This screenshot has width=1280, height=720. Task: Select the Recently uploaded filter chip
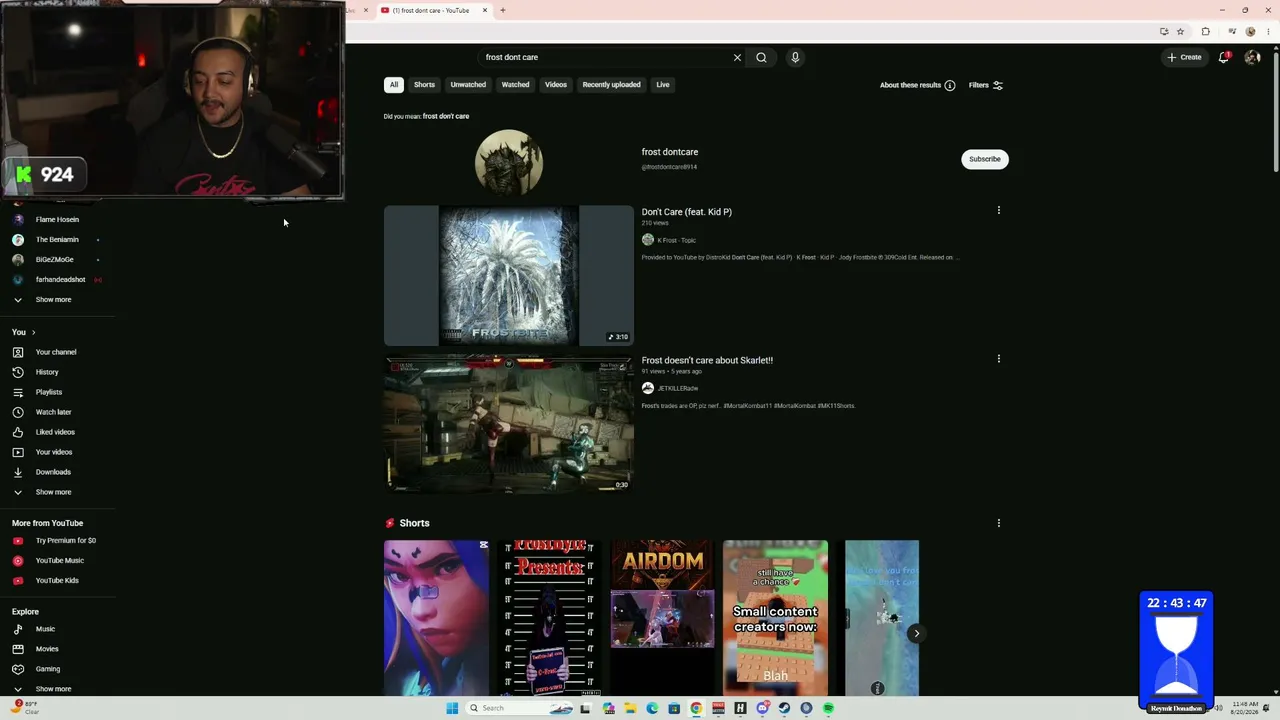click(611, 85)
